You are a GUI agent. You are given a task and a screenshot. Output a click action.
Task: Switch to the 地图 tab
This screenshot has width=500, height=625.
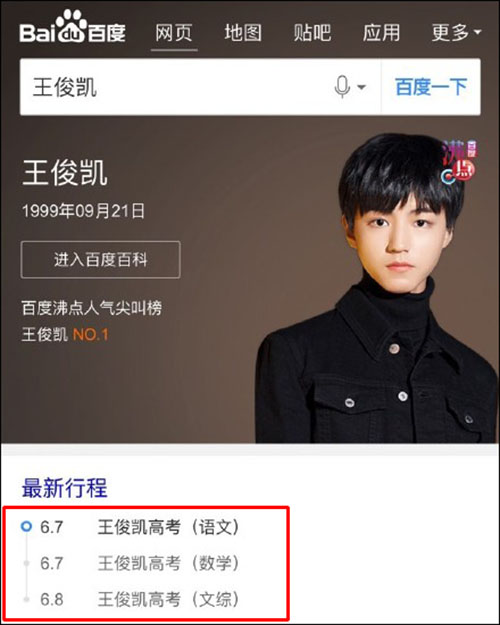(x=243, y=33)
